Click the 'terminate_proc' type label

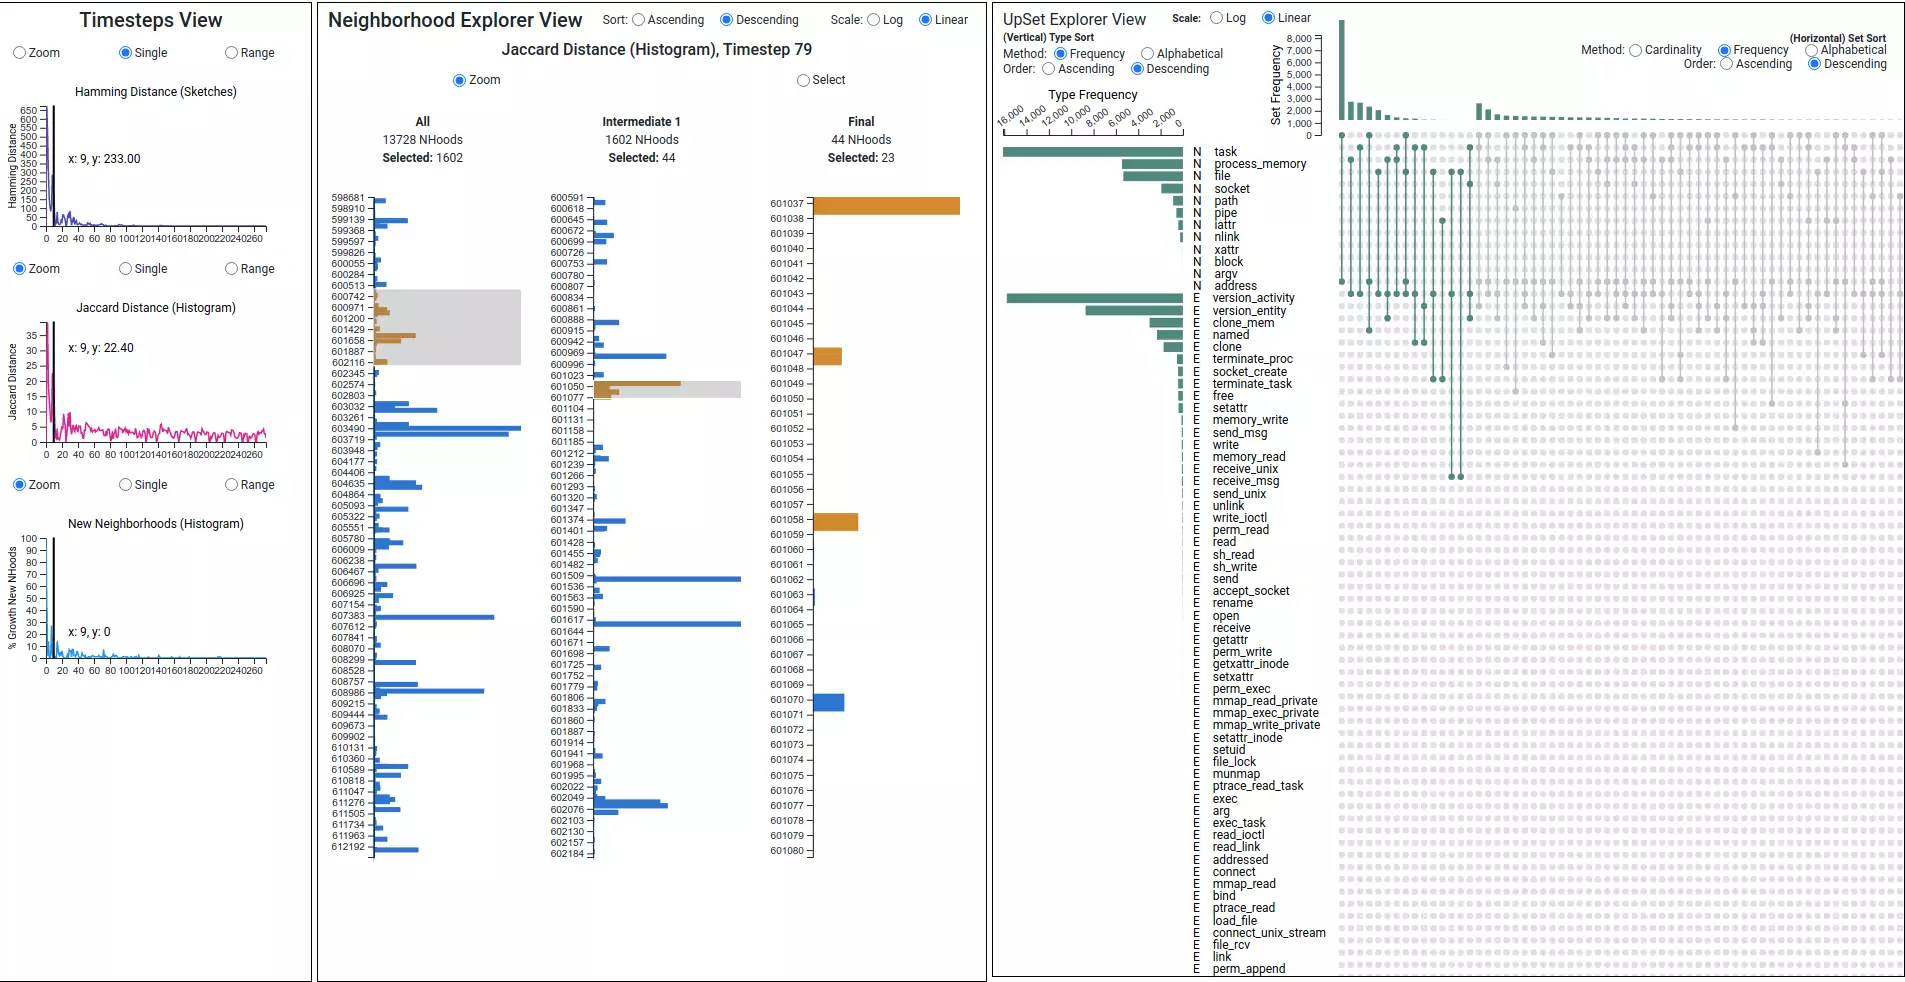pyautogui.click(x=1252, y=359)
